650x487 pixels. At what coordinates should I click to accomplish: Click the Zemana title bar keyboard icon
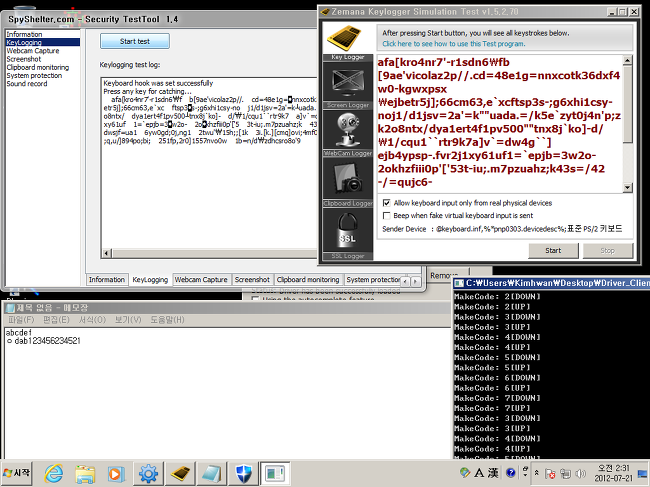coord(325,12)
